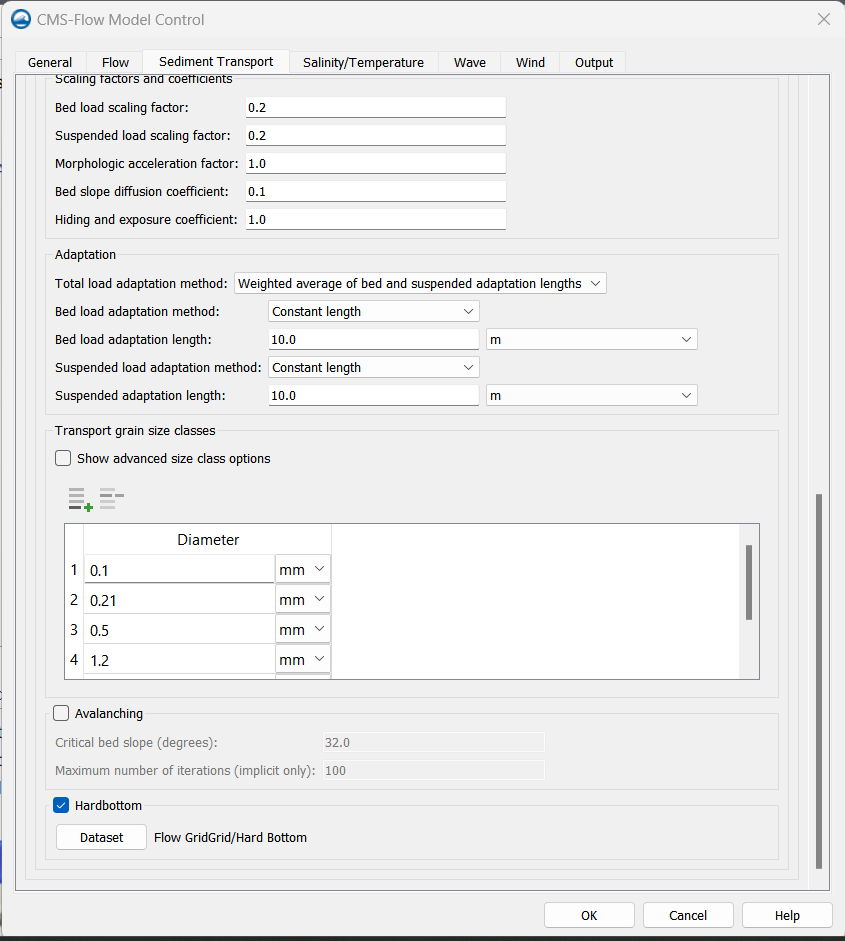The height and width of the screenshot is (941, 845).
Task: Change Bed load adaptation length units
Action: 592,340
